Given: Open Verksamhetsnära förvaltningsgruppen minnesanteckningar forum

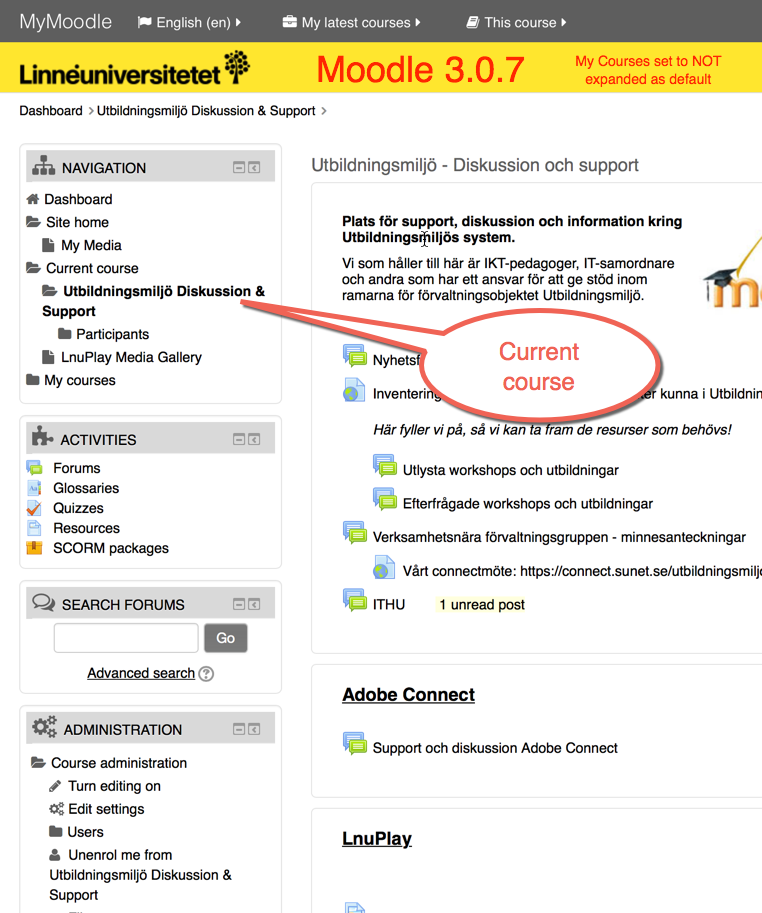Looking at the screenshot, I should [559, 537].
